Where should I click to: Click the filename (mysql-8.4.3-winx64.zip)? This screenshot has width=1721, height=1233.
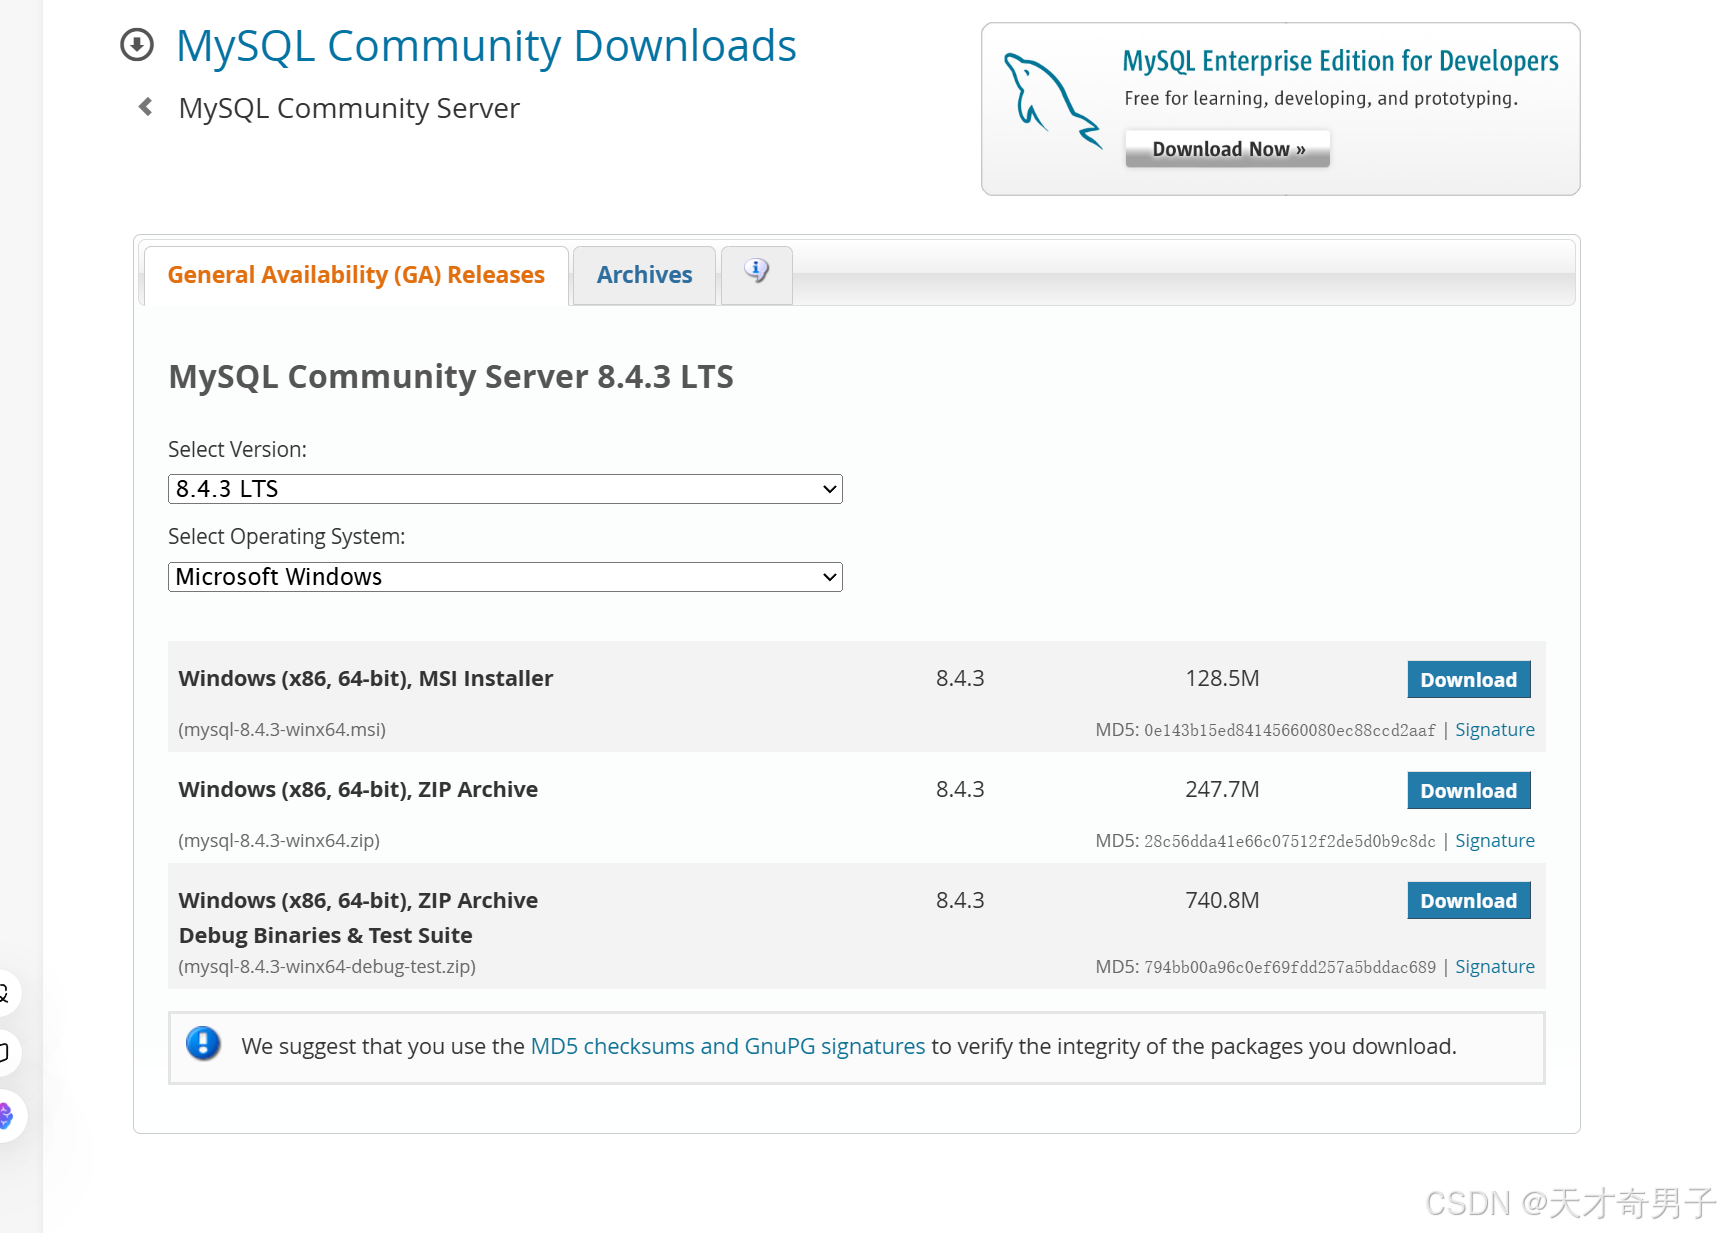279,841
